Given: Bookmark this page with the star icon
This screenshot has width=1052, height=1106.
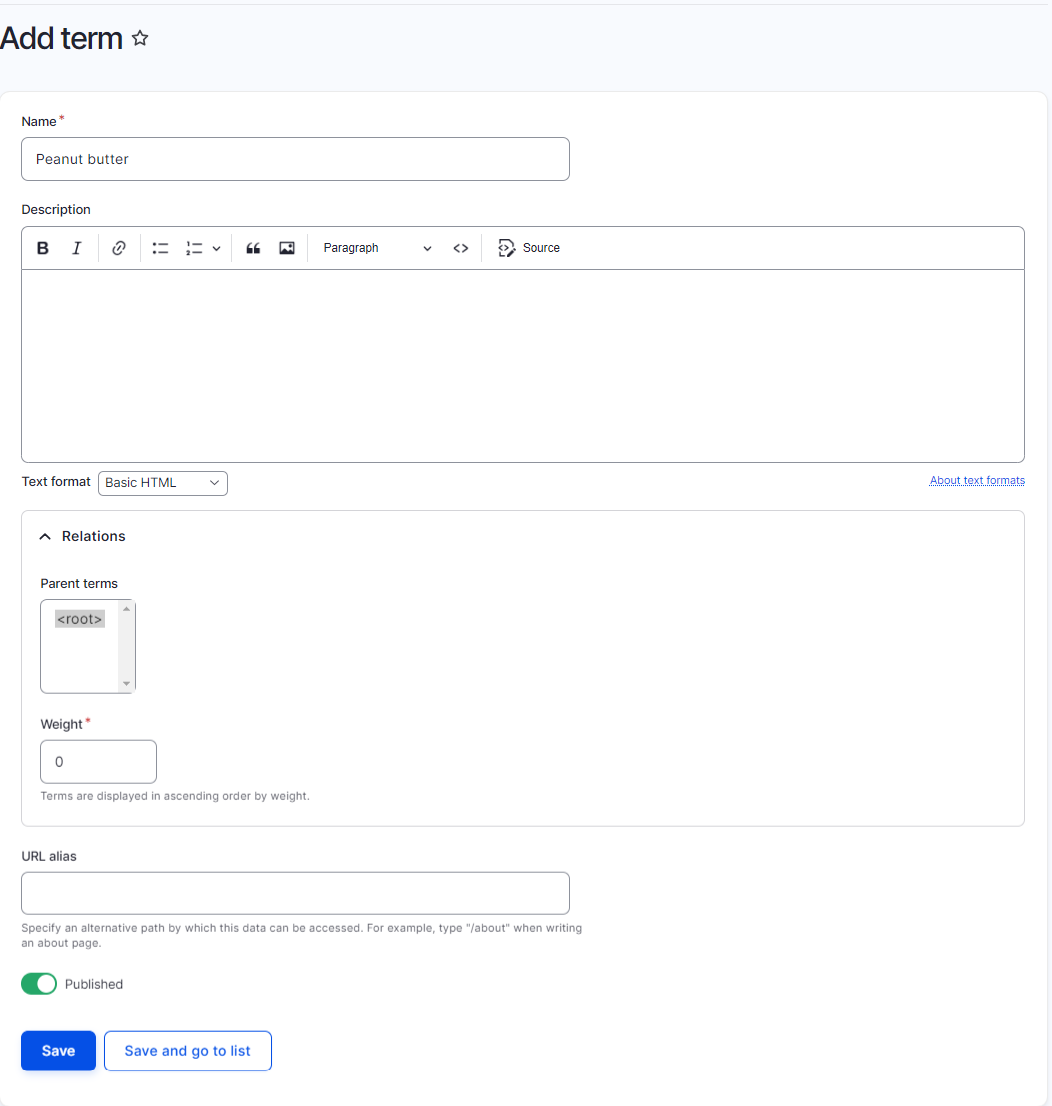Looking at the screenshot, I should pyautogui.click(x=139, y=38).
